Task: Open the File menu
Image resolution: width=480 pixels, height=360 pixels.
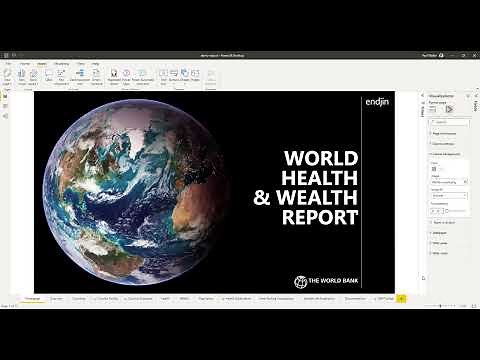Action: coord(8,64)
